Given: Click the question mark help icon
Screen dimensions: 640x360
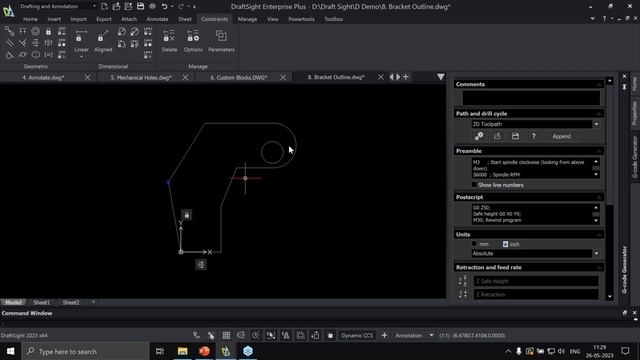Looking at the screenshot, I should click(x=533, y=136).
